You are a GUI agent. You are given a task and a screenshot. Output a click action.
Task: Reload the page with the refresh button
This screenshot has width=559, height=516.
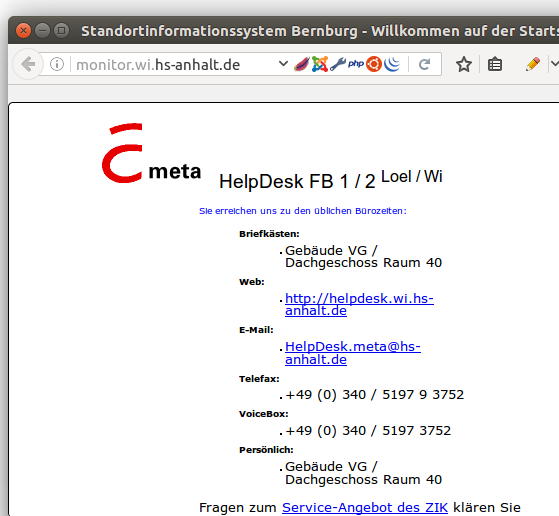[x=425, y=64]
